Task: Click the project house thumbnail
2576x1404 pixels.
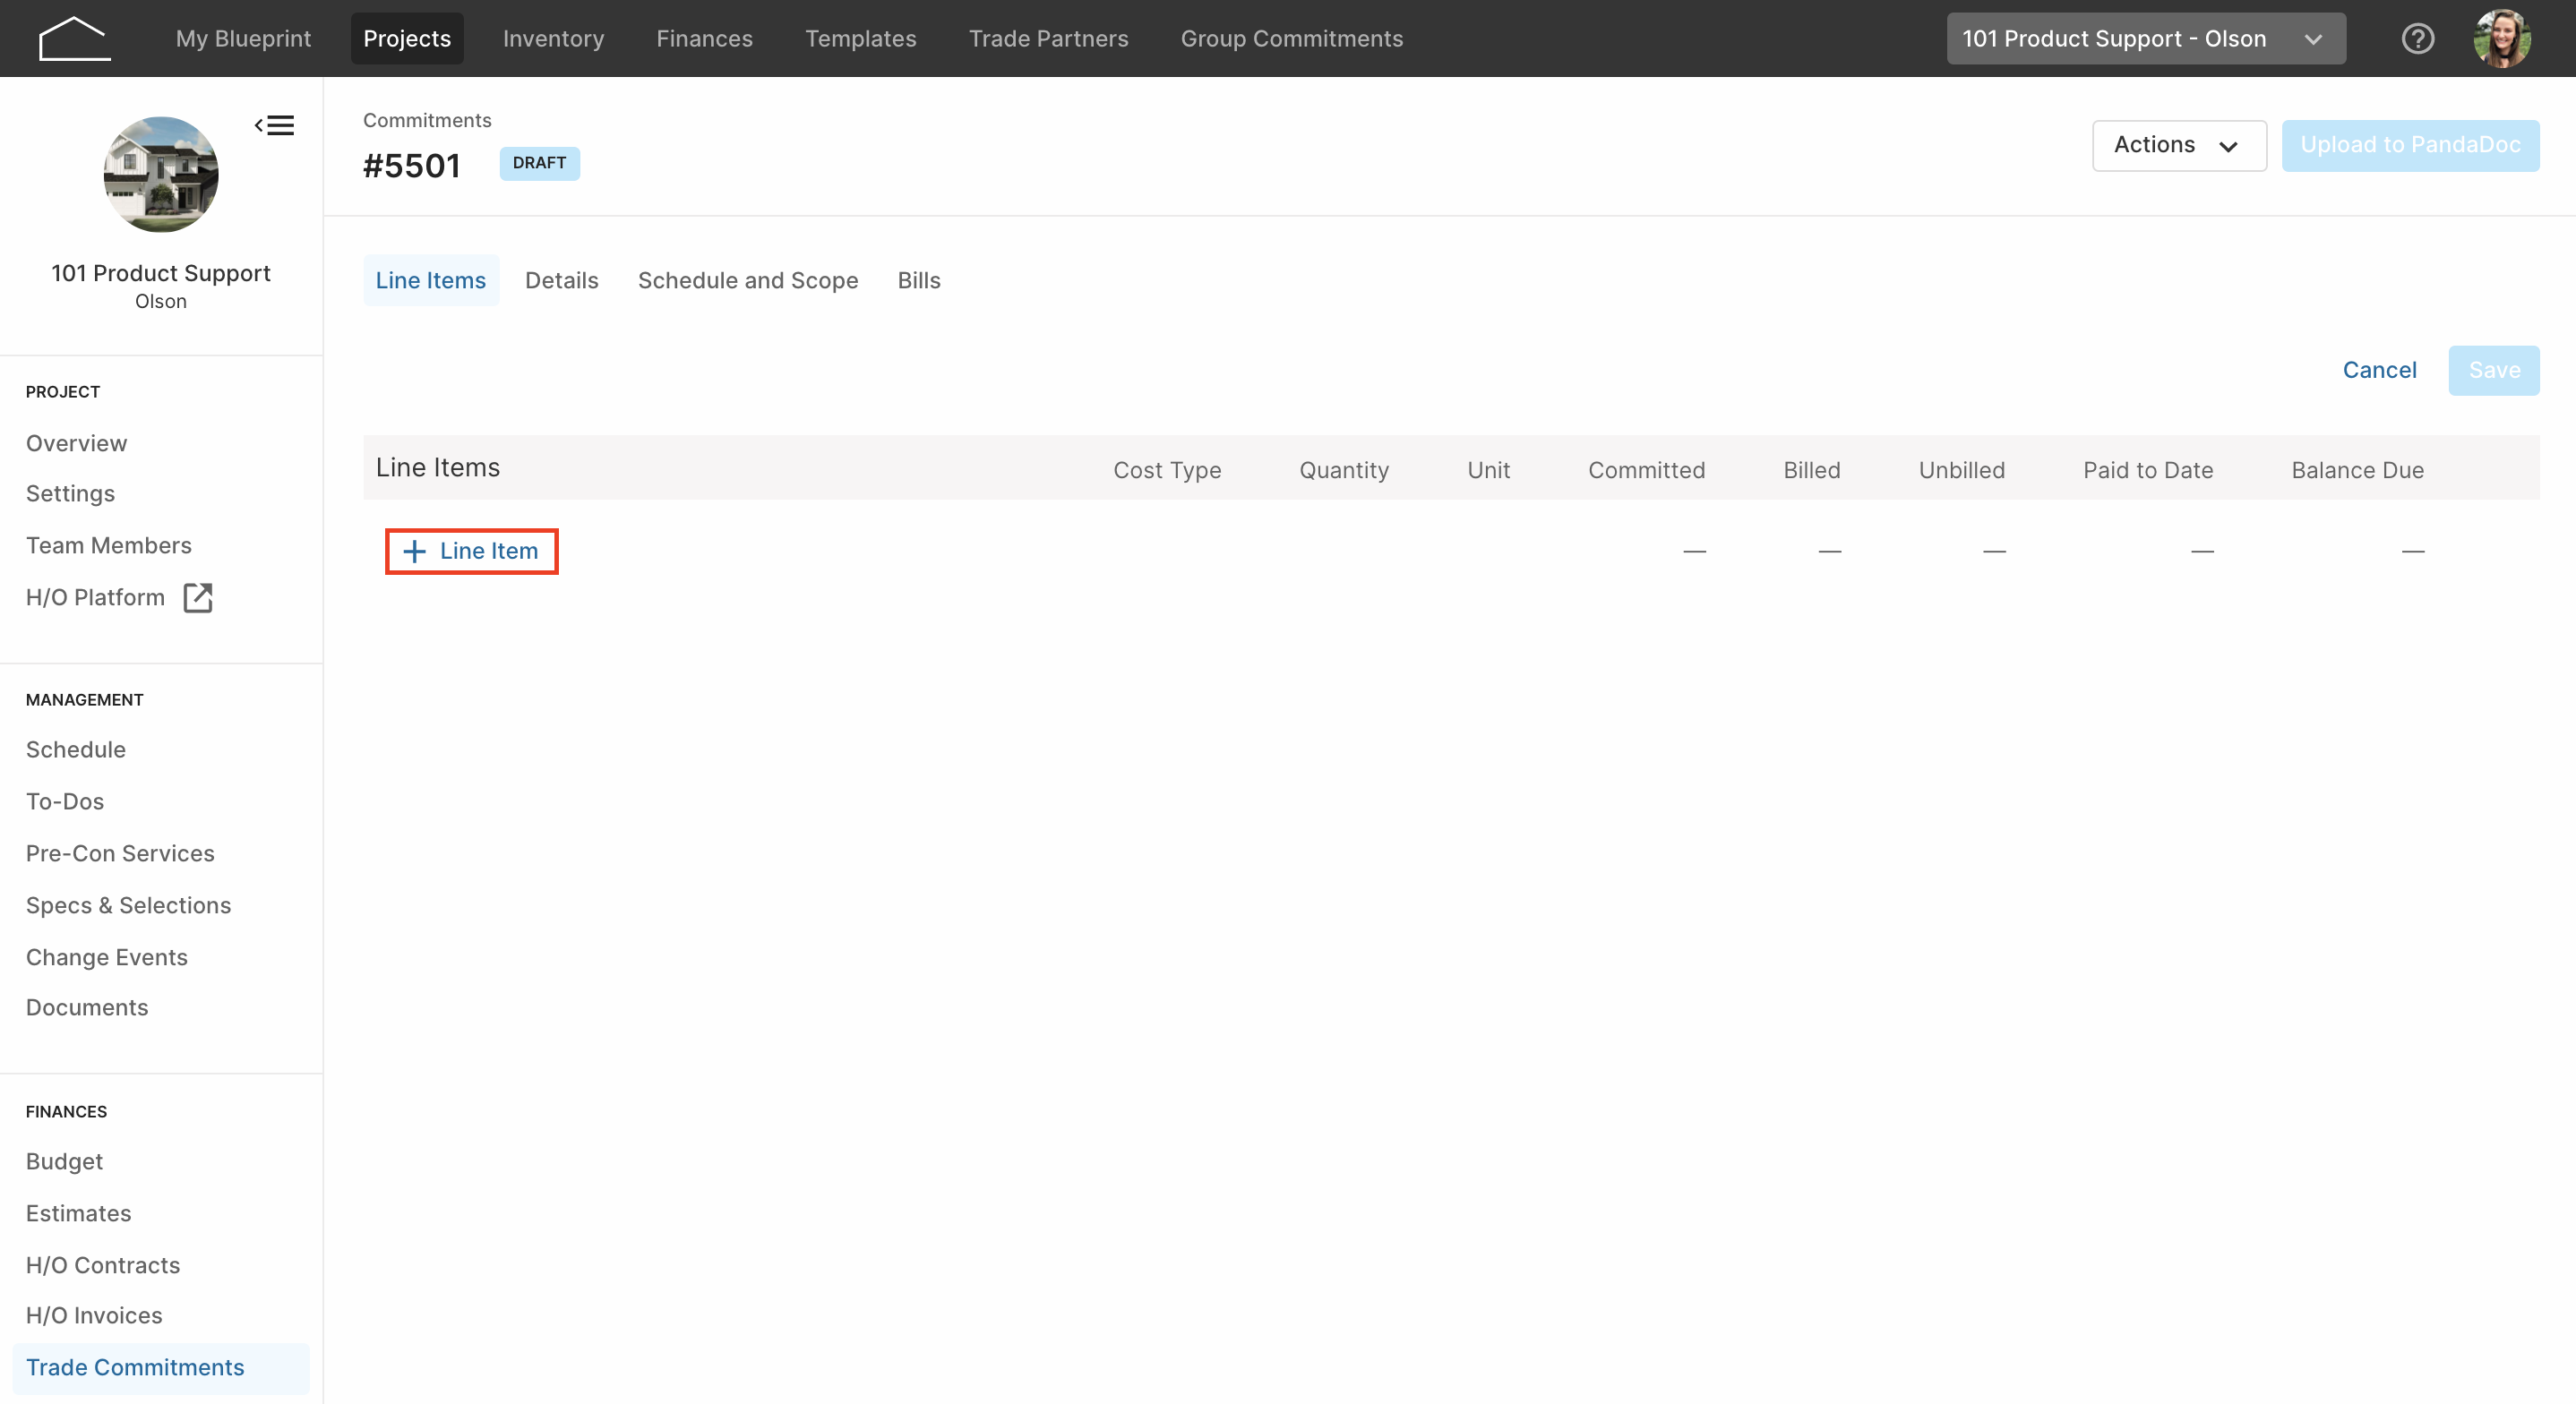Action: point(161,174)
